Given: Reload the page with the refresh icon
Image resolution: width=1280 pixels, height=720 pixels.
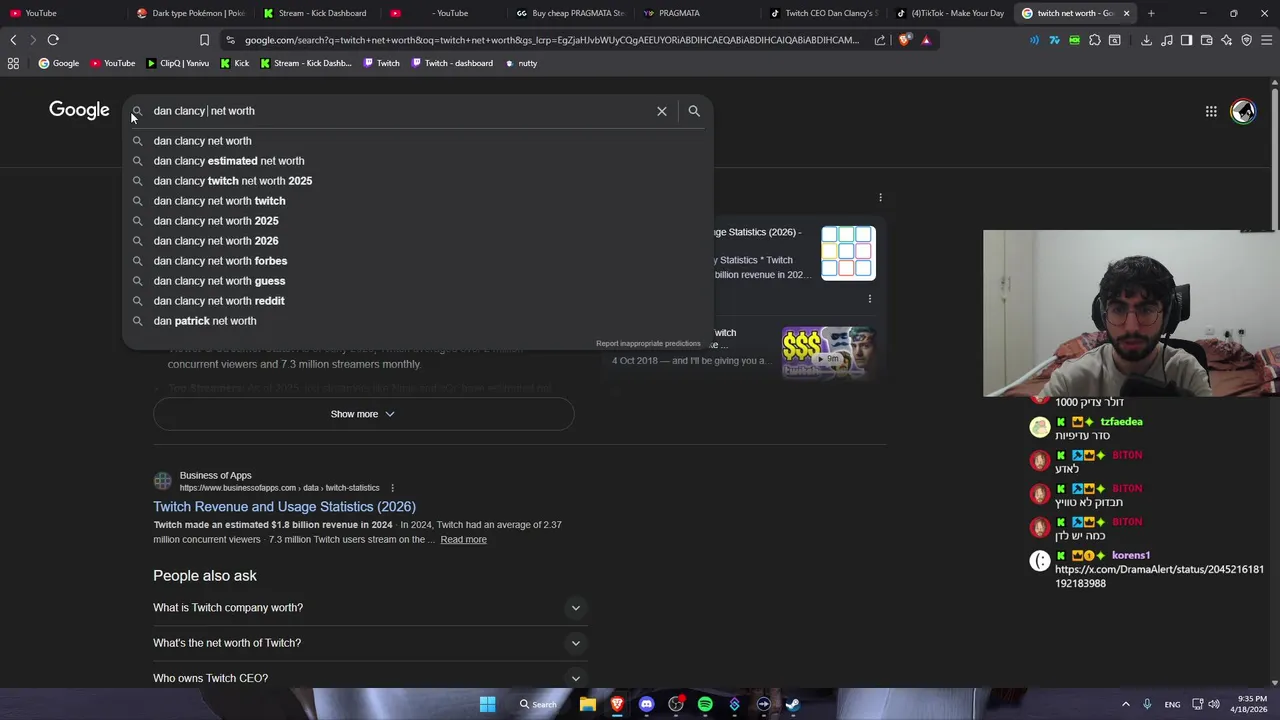Looking at the screenshot, I should [x=53, y=40].
